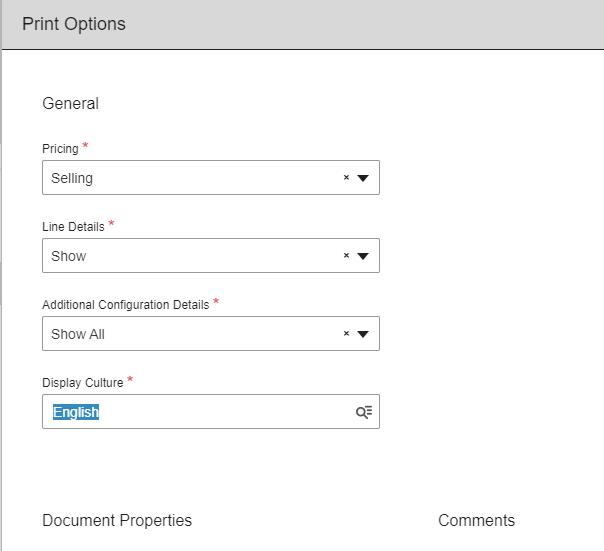This screenshot has height=551, width=604.
Task: Click the Print Options title
Action: (74, 24)
